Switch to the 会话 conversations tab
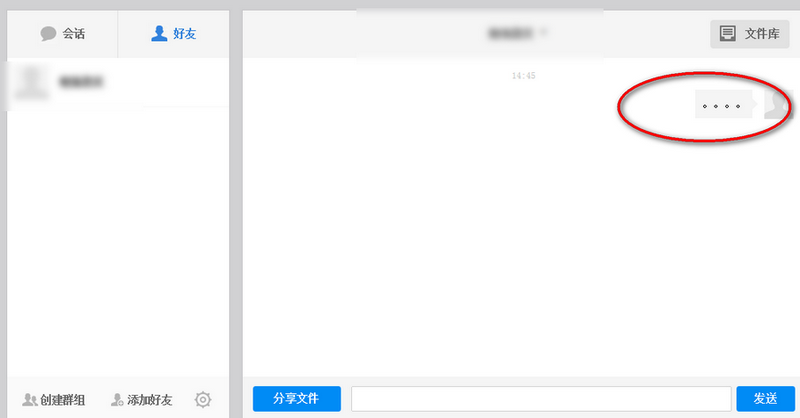Screen dimensions: 800x418 (x=62, y=34)
